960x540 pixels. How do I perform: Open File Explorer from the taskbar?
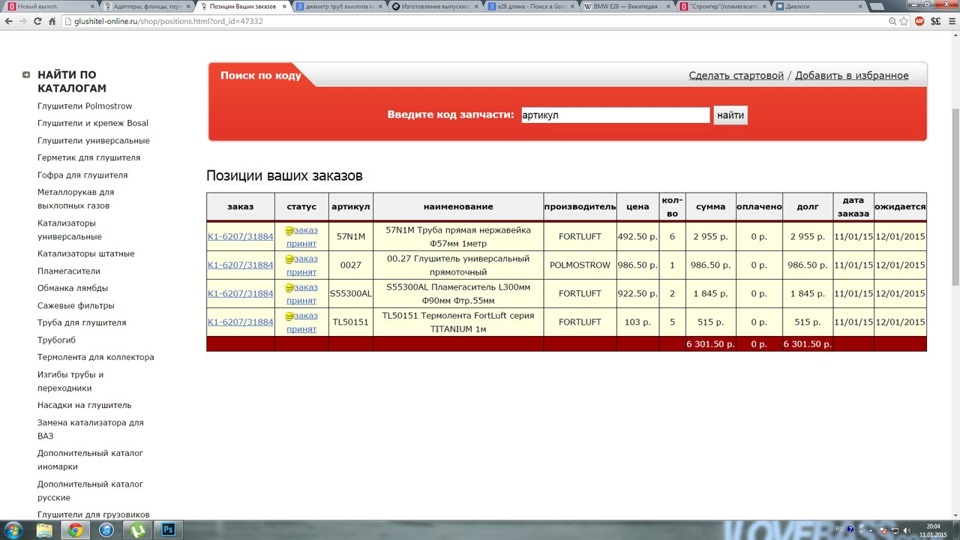(44, 530)
